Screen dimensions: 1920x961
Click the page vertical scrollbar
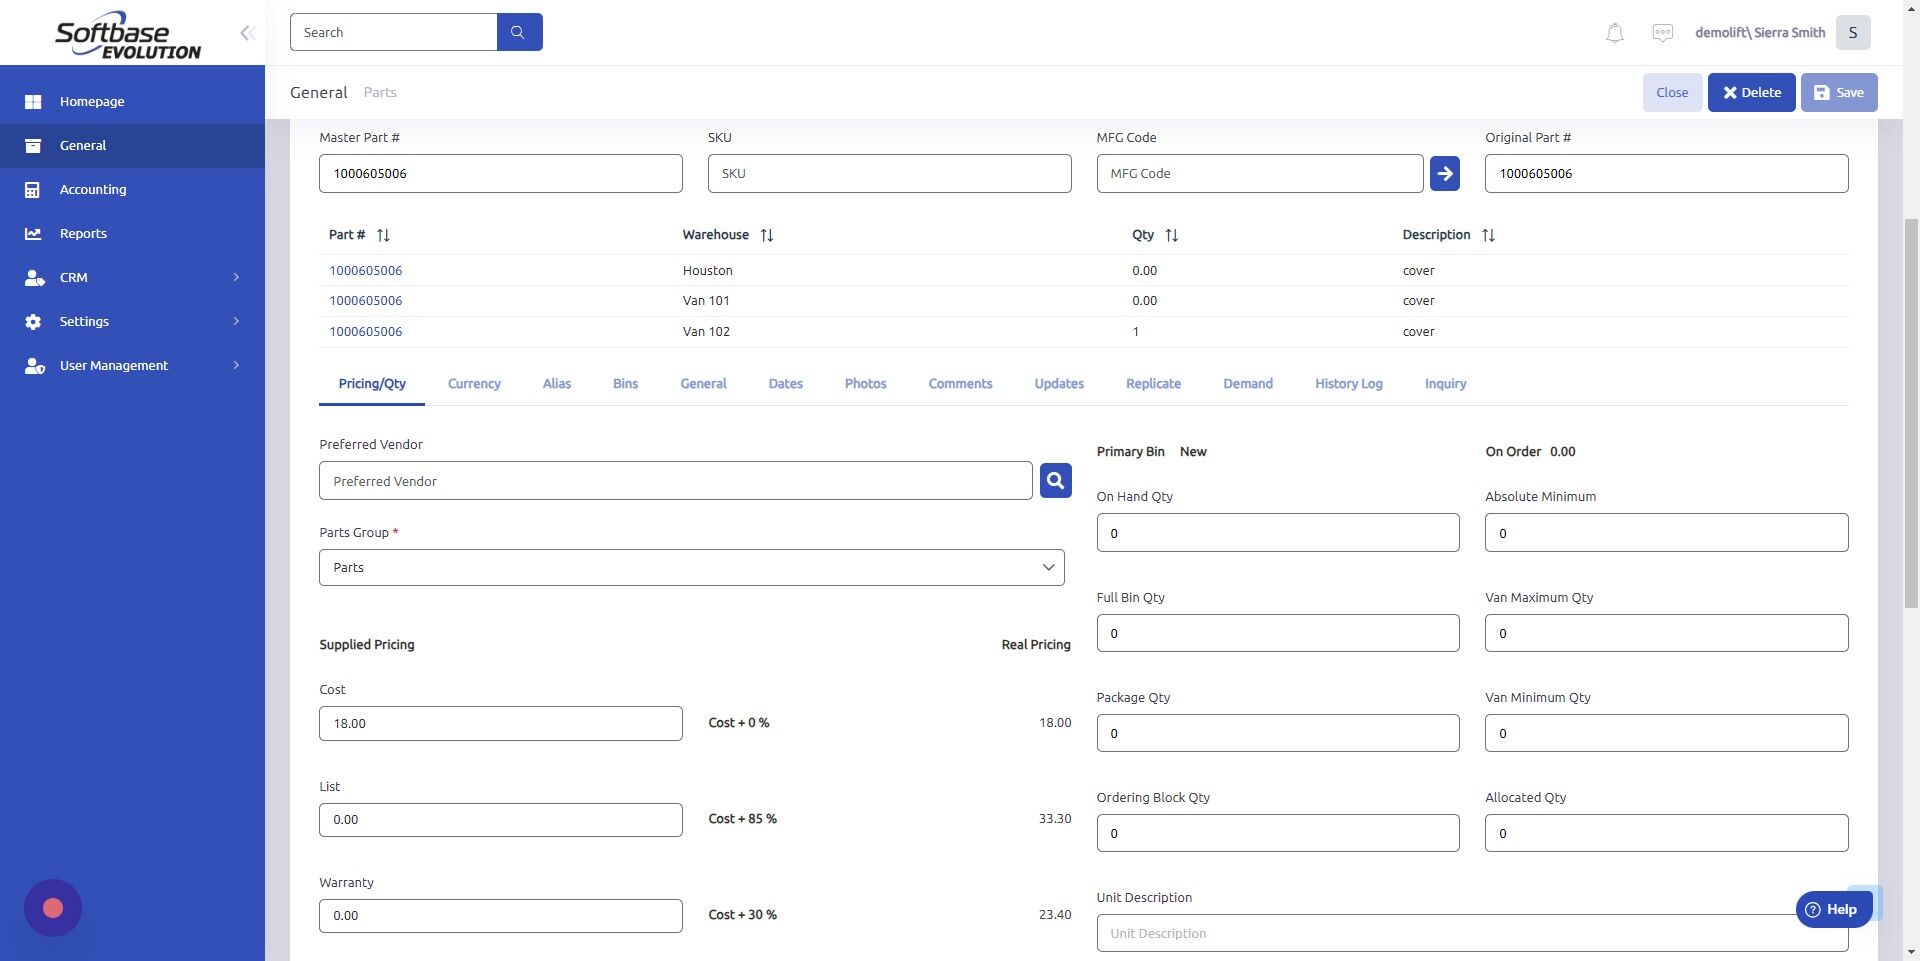point(1911,412)
